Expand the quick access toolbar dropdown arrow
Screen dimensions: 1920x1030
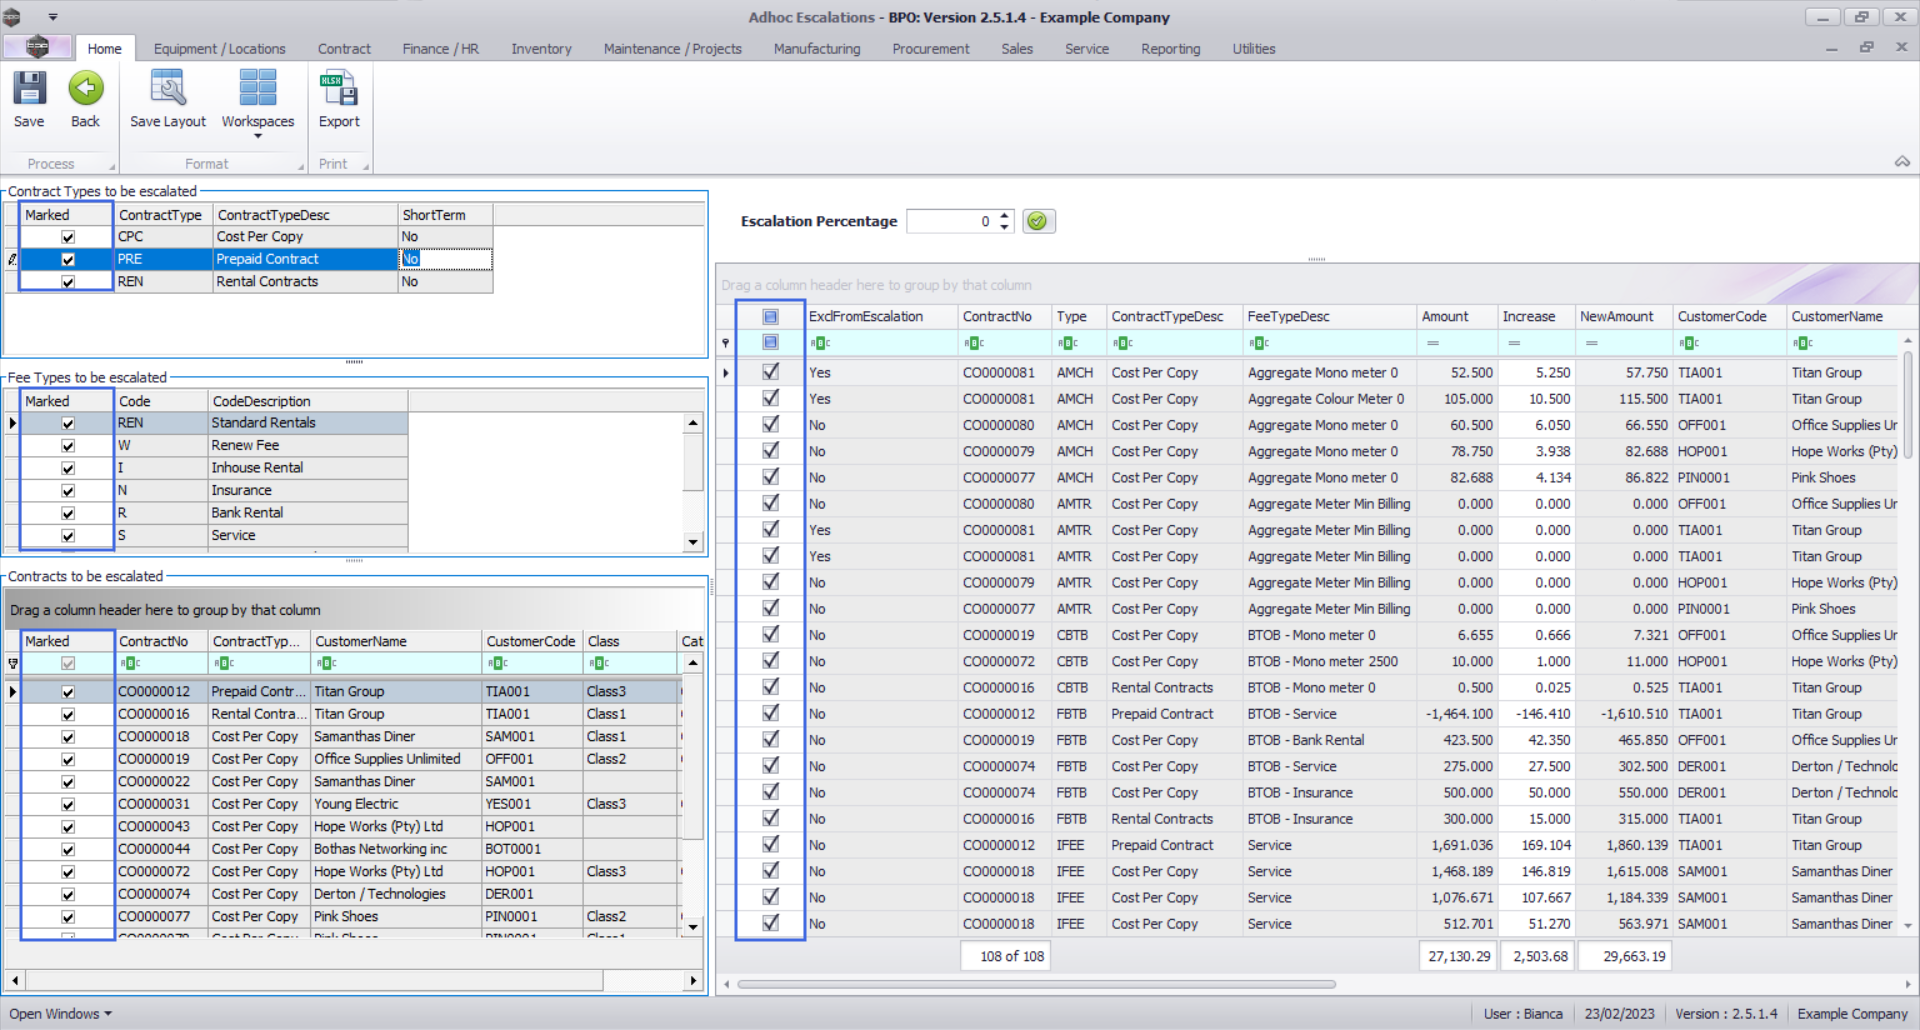click(53, 17)
